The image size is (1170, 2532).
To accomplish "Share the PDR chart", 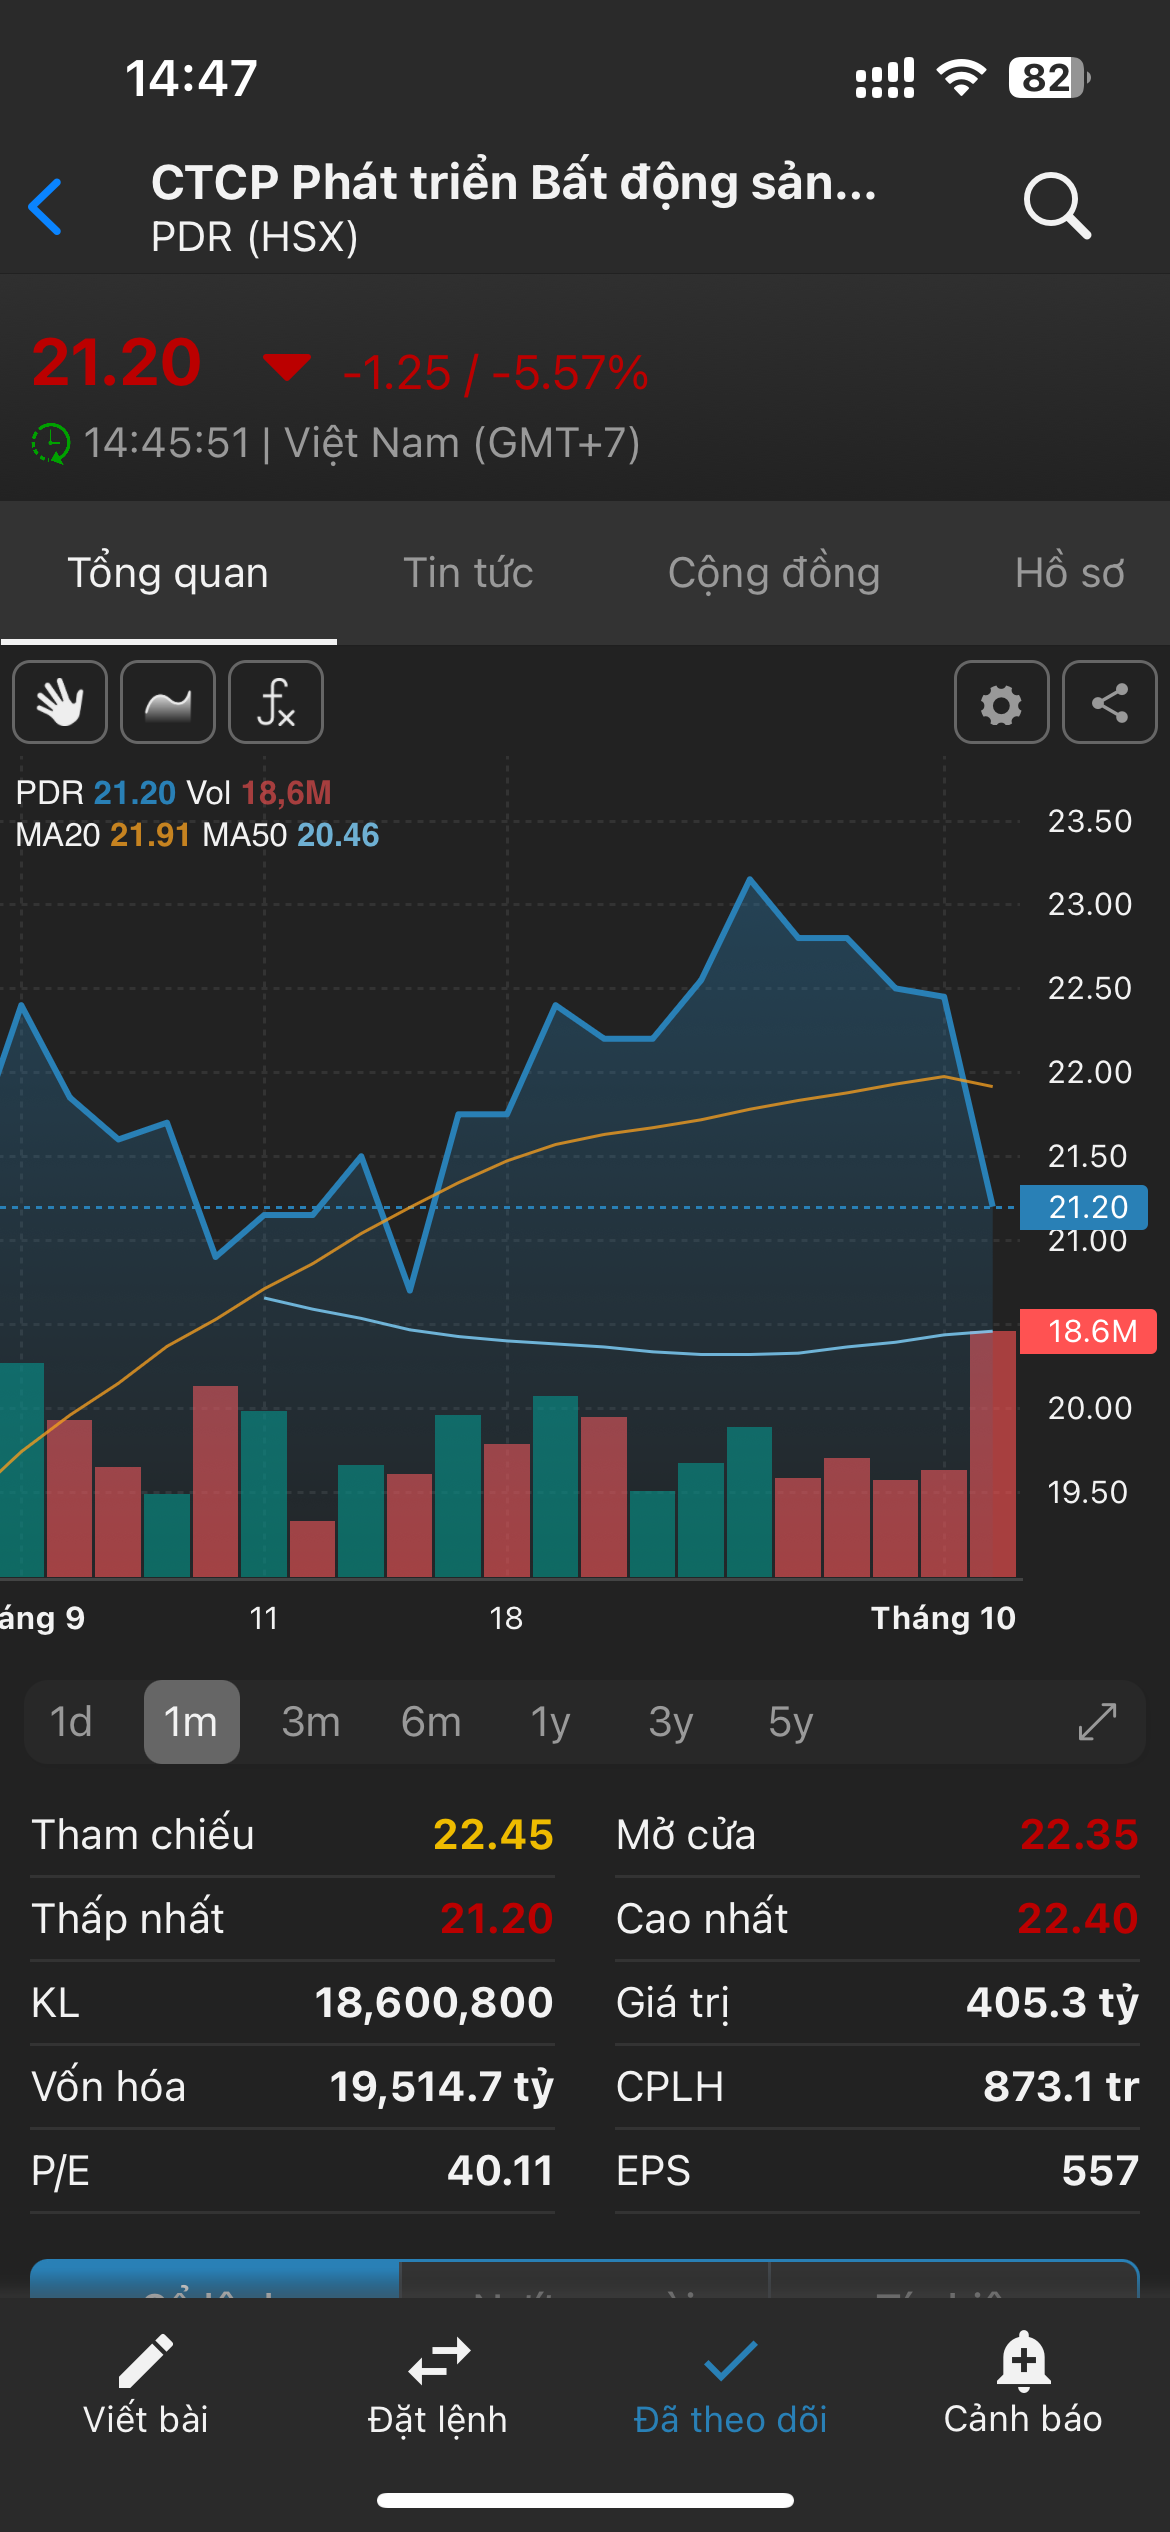I will click(1109, 702).
